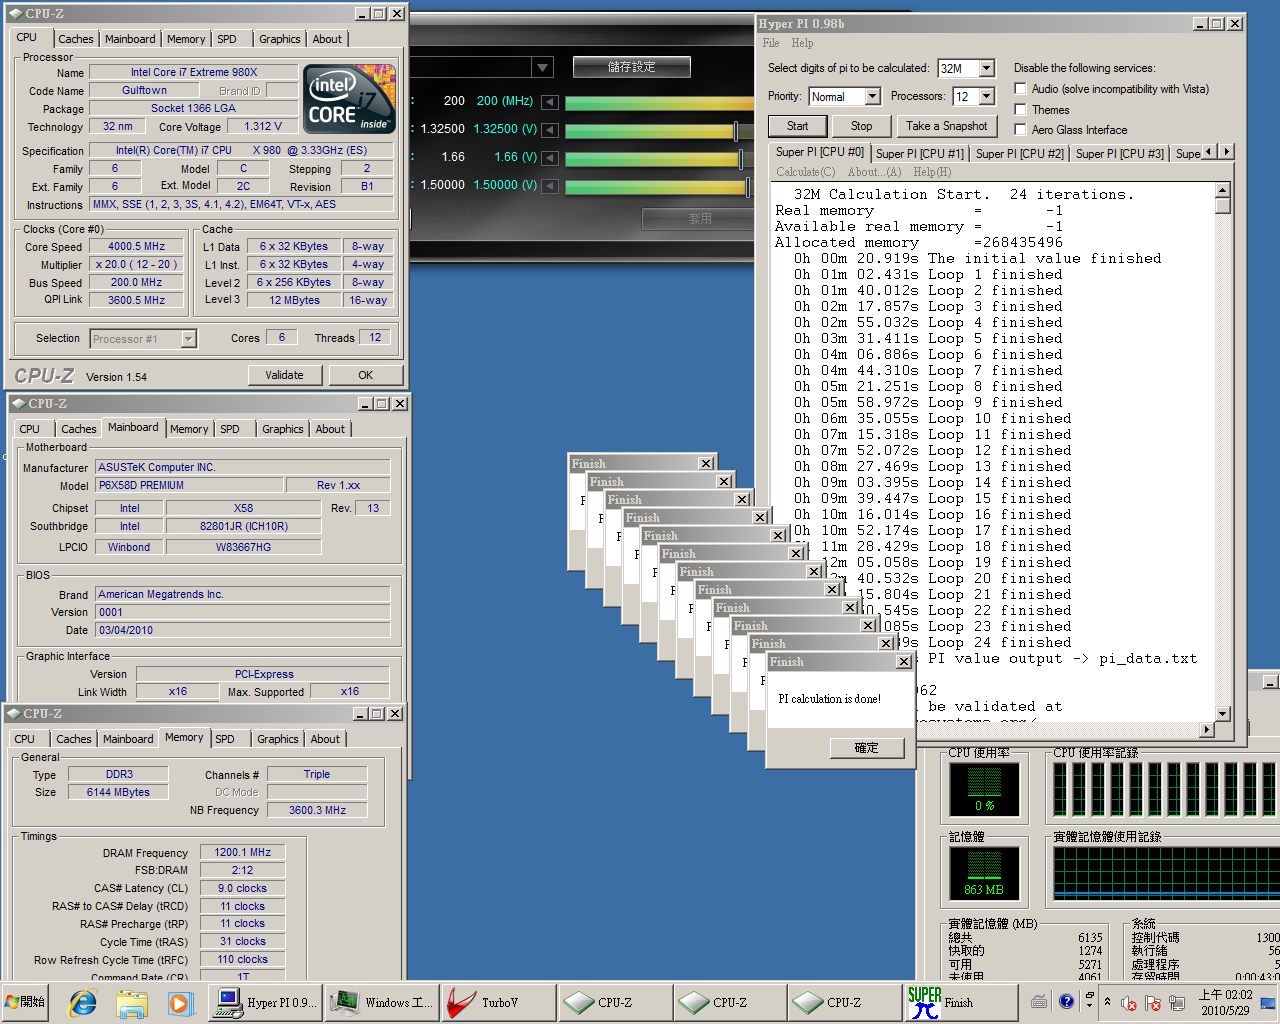The image size is (1280, 1024).
Task: Click the 1.32500 V slider handle in TurboV
Action: [x=736, y=130]
